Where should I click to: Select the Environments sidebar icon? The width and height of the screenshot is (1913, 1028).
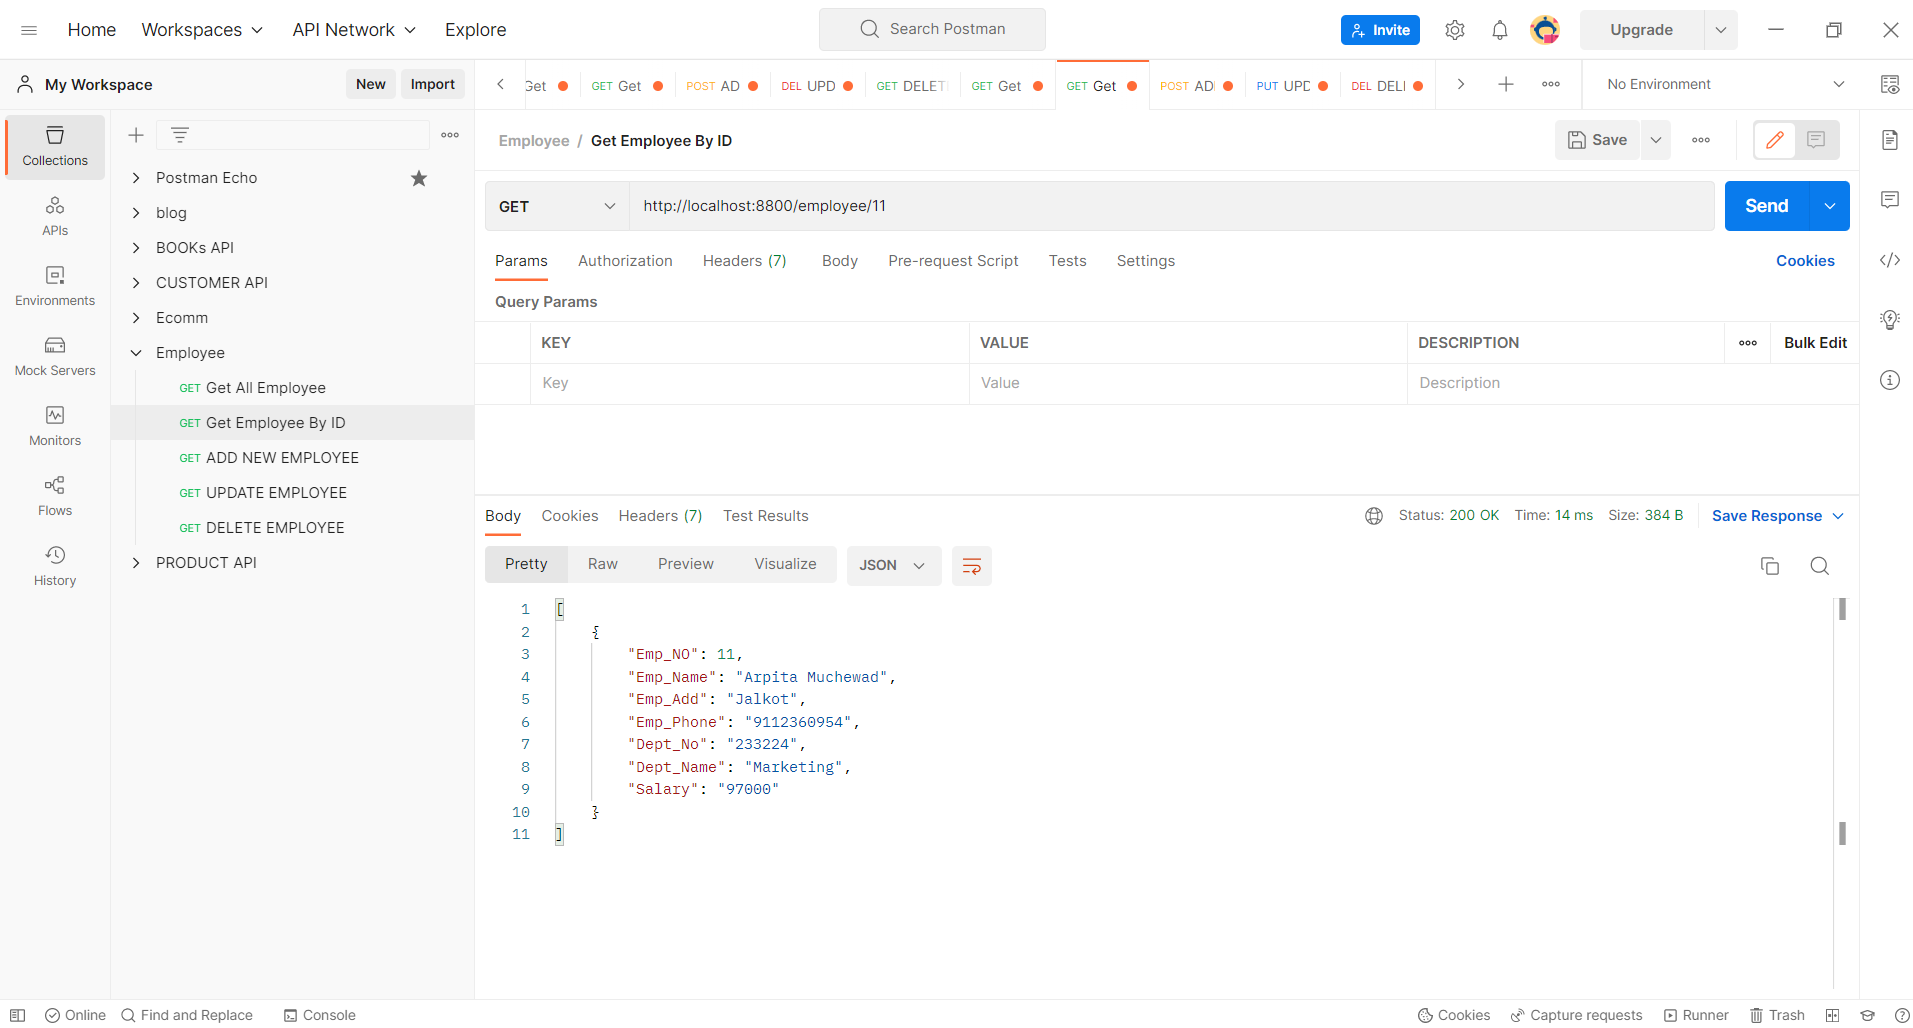55,285
